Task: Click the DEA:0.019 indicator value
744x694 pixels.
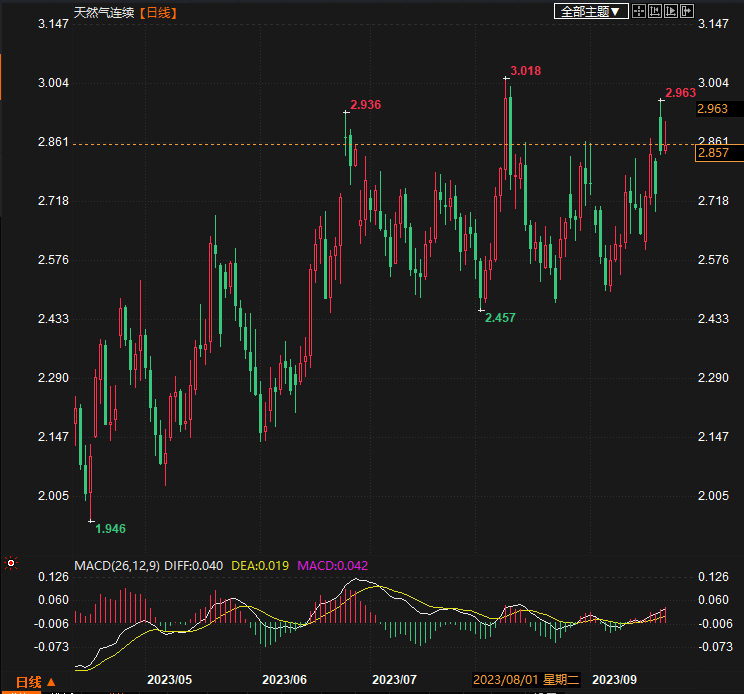Action: point(259,566)
